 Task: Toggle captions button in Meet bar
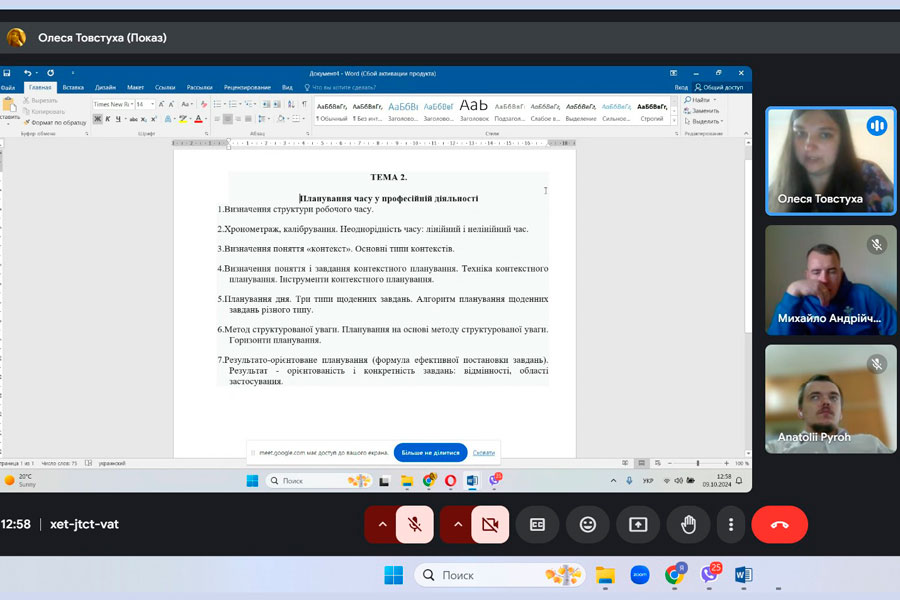pos(538,524)
